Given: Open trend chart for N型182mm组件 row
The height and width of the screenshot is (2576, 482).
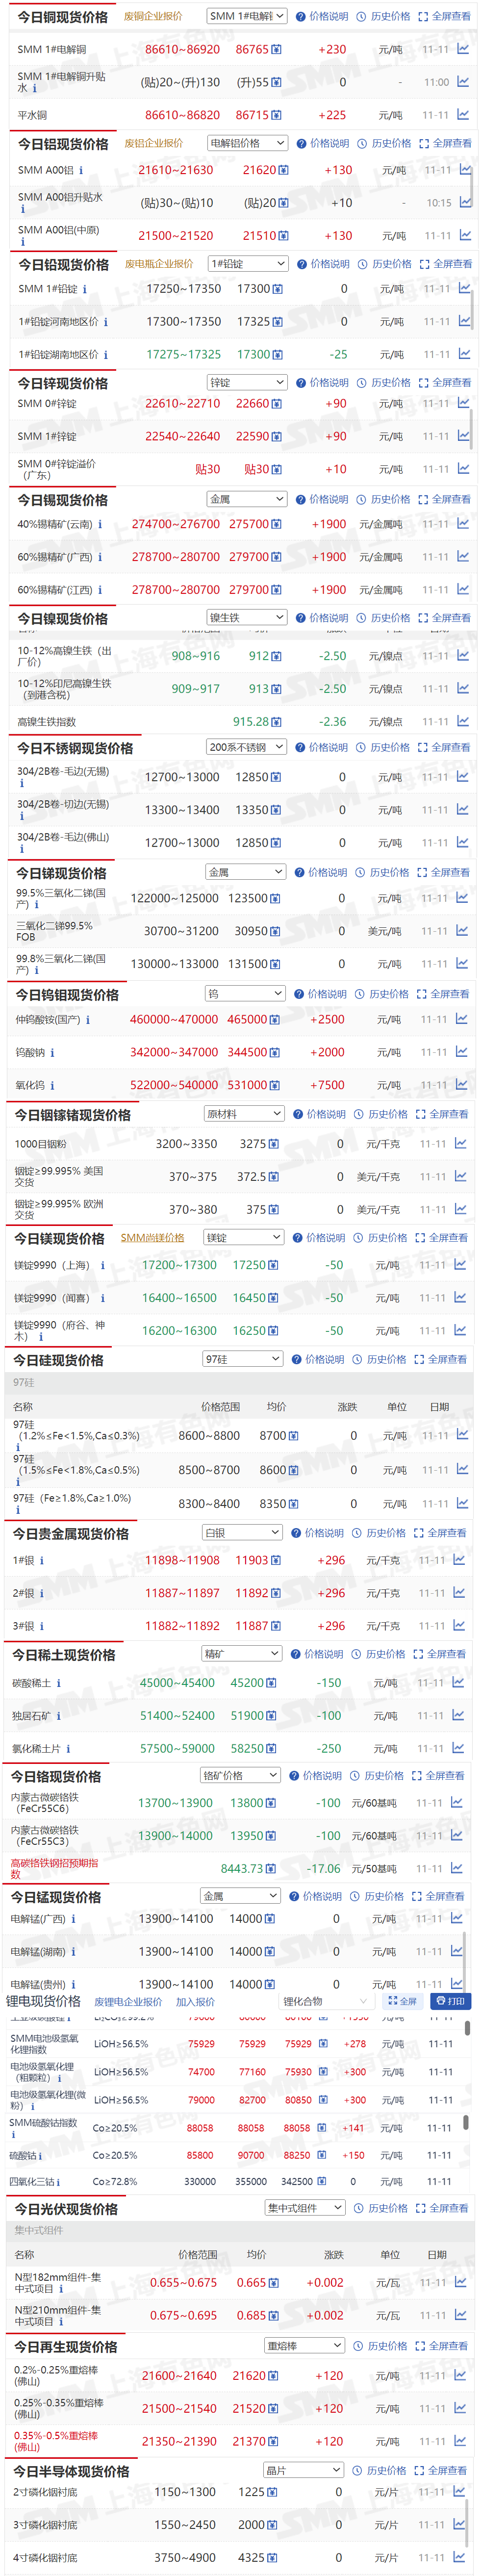Looking at the screenshot, I should [461, 2282].
